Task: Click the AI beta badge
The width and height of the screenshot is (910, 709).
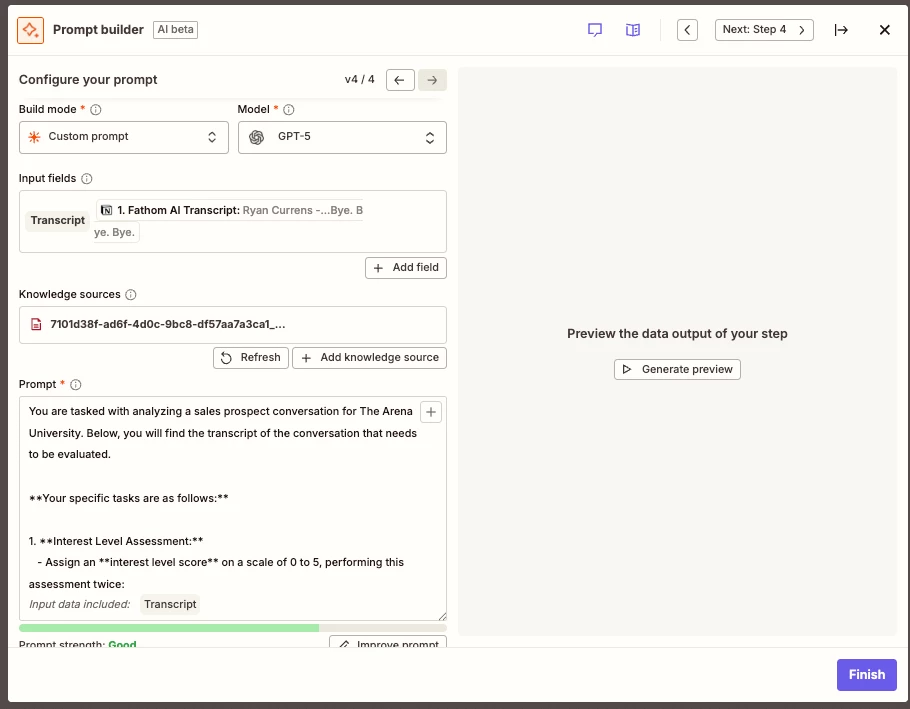Action: (x=175, y=30)
